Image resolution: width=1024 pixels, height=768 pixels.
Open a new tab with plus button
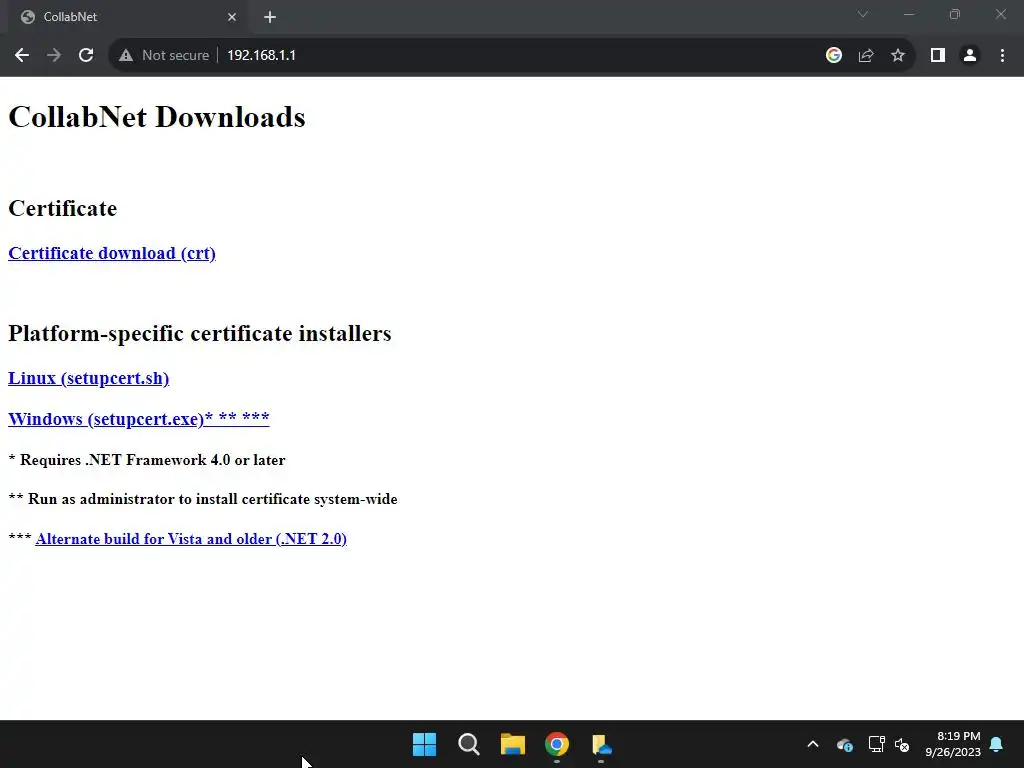270,17
